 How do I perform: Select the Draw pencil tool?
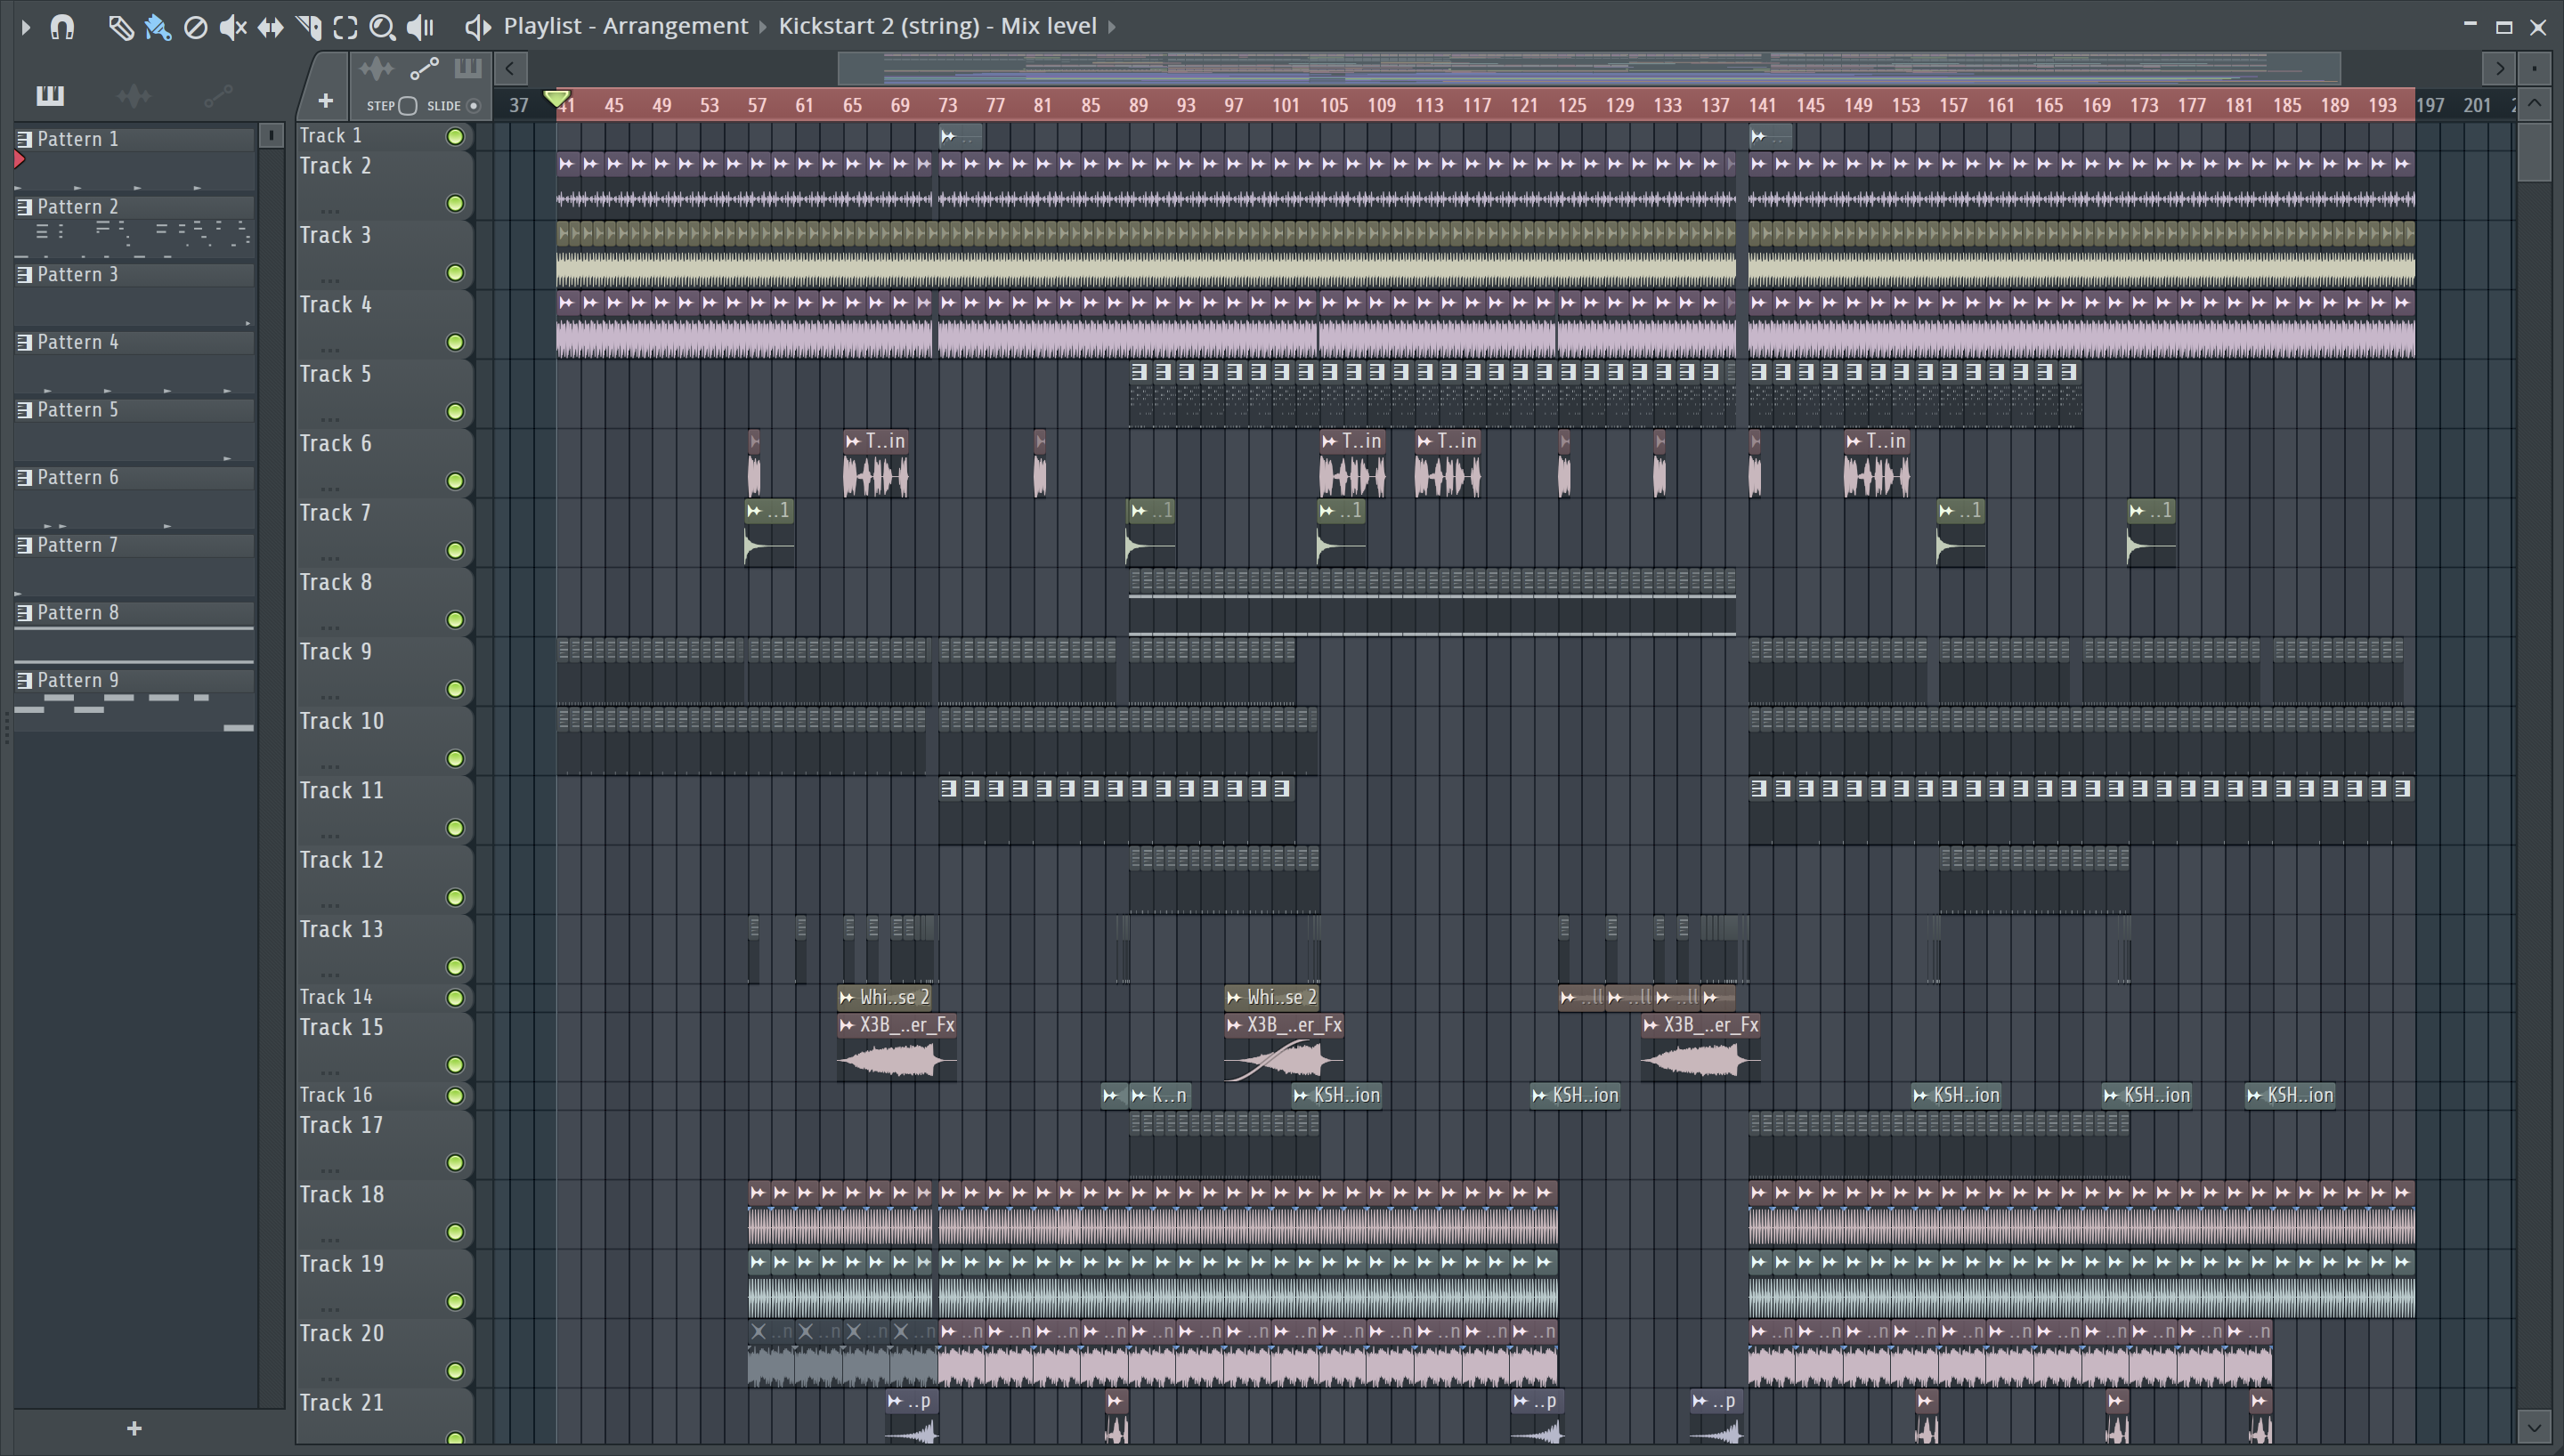120,27
